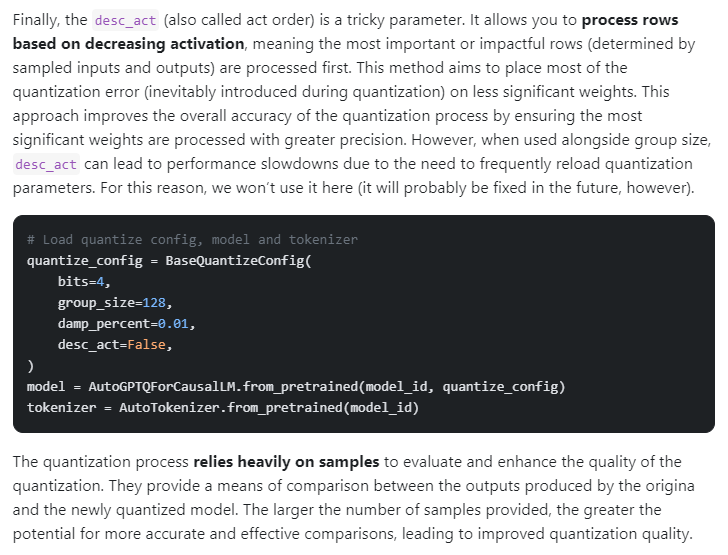Click the word "Finally" starting the paragraph
This screenshot has height=555, width=728.
37,20
